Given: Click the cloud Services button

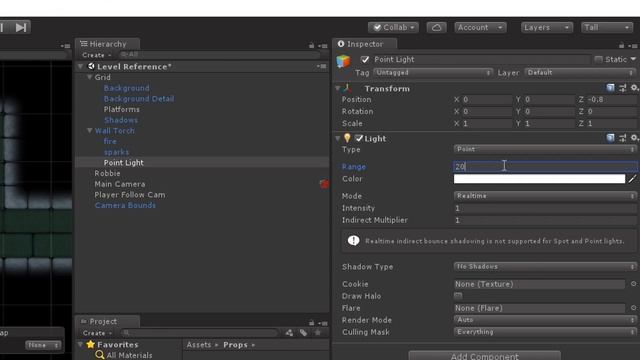Looking at the screenshot, I should [x=436, y=27].
